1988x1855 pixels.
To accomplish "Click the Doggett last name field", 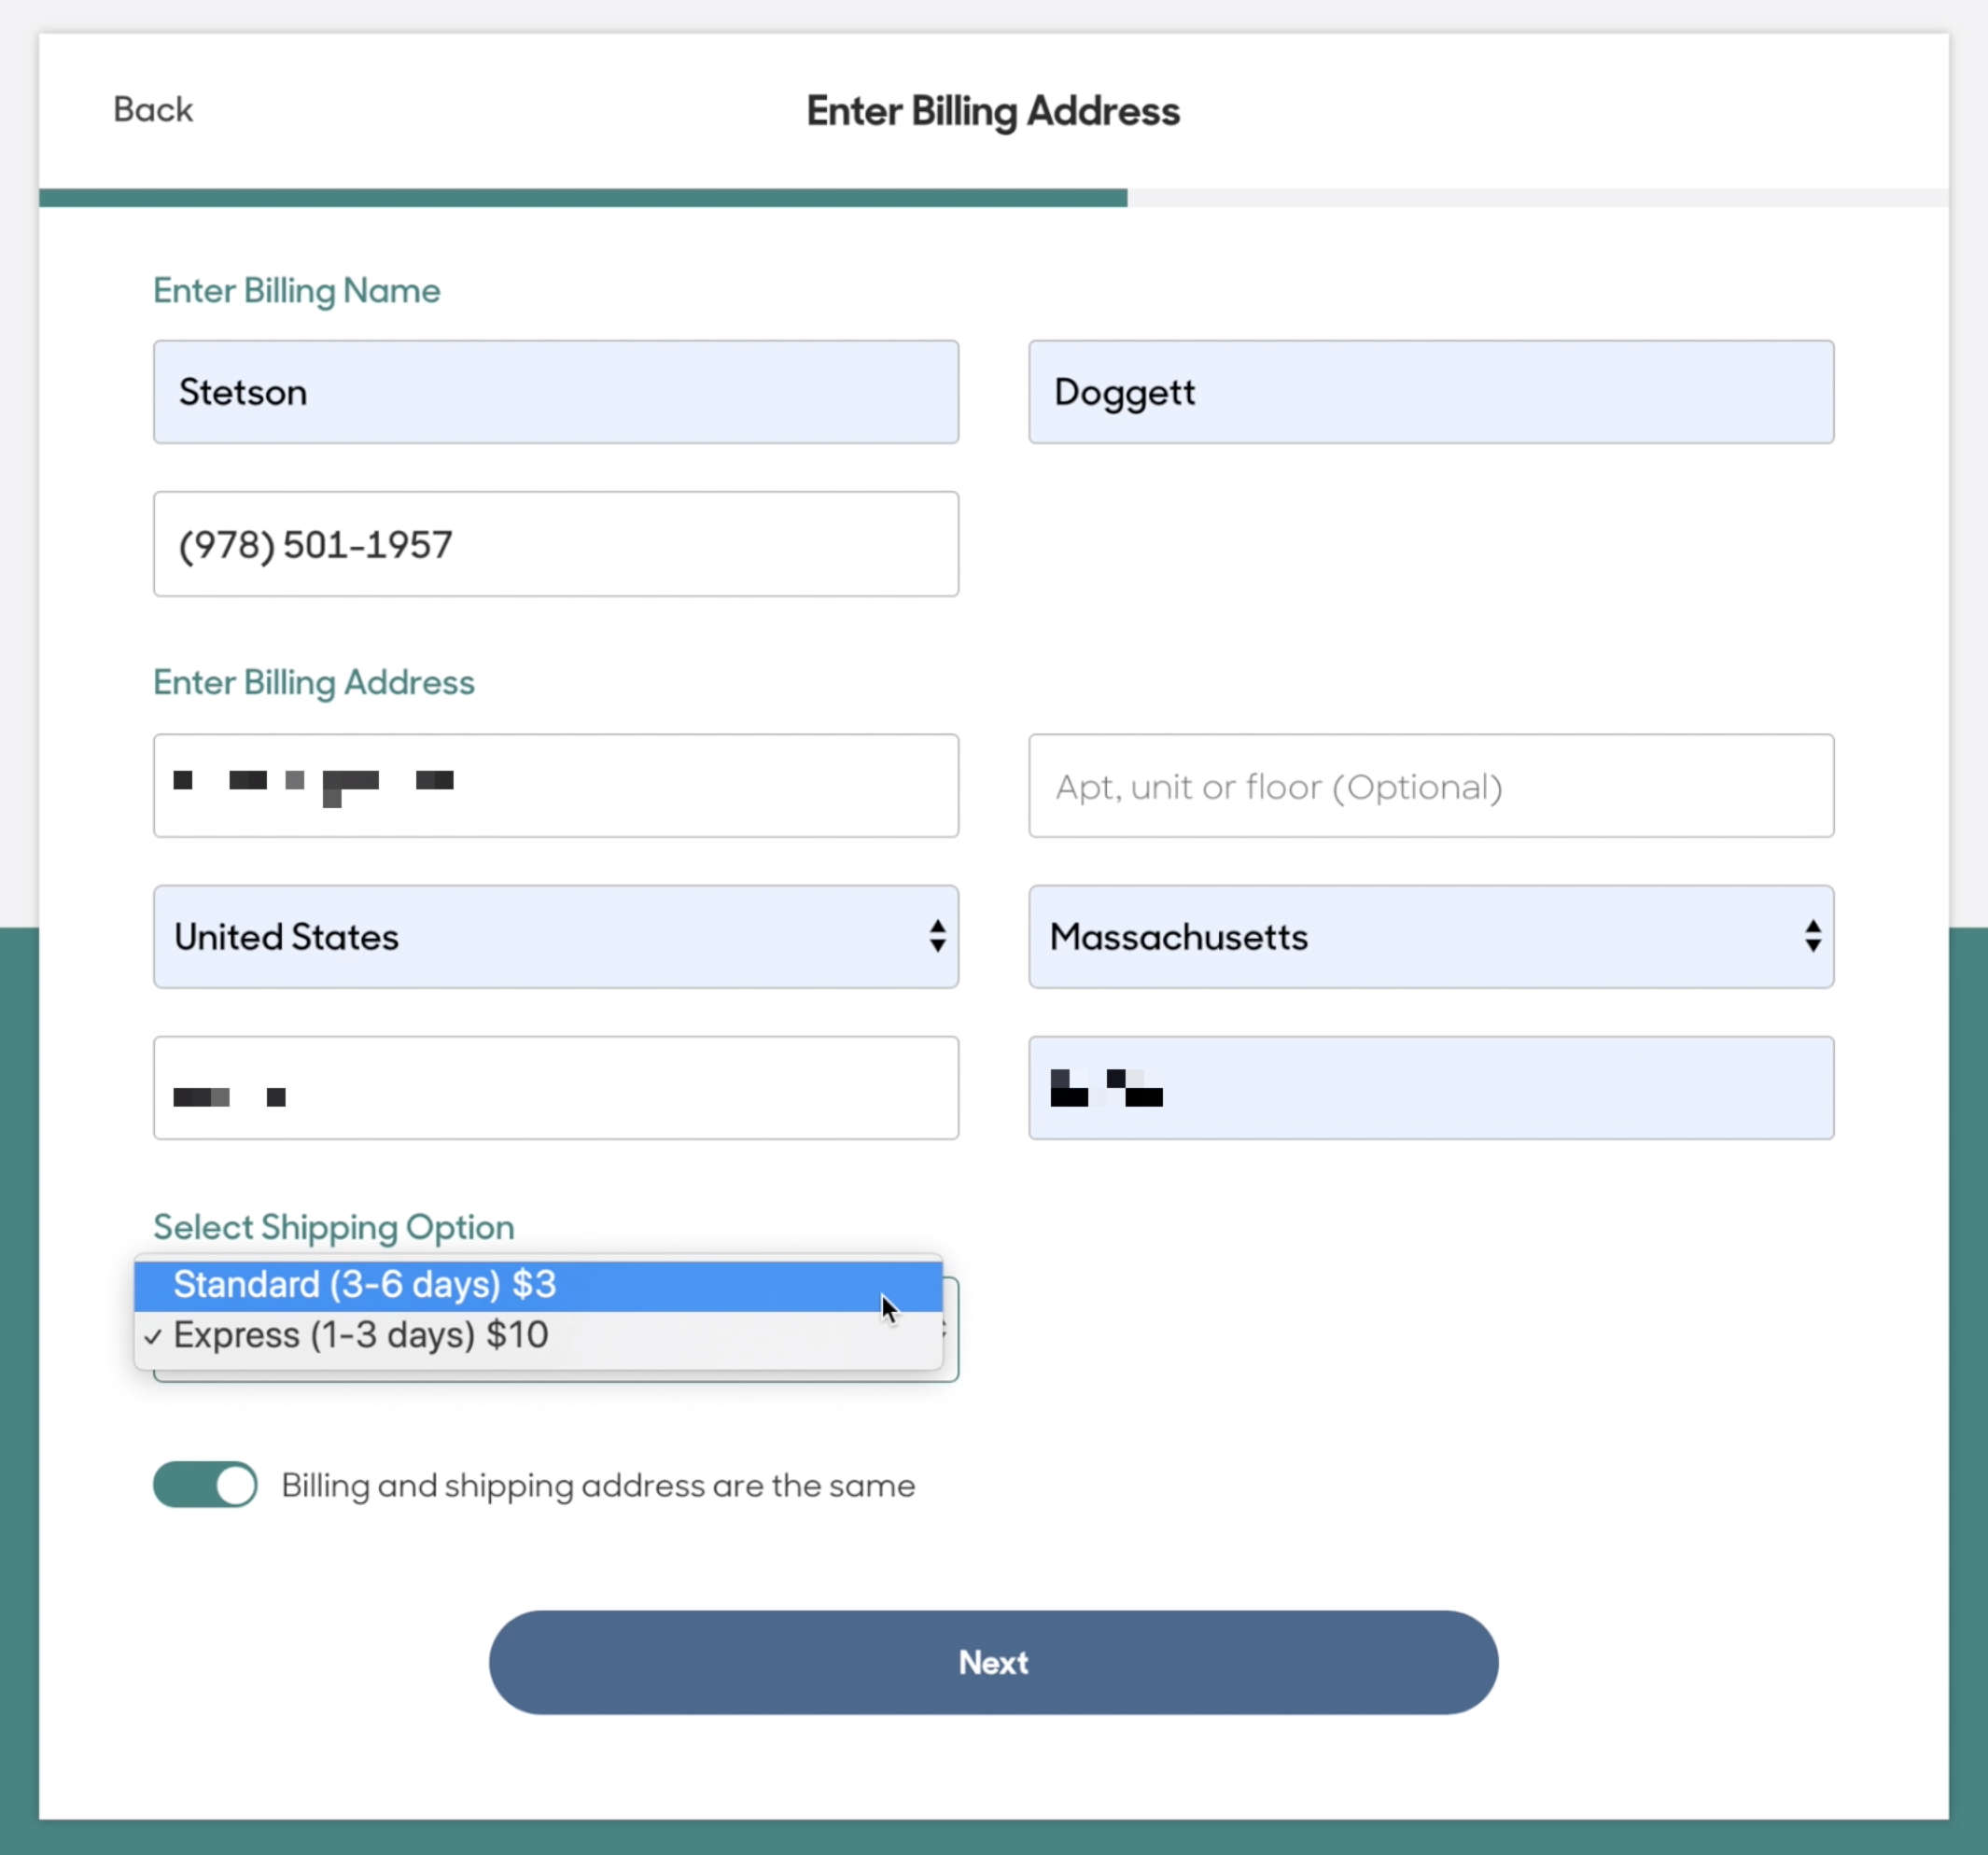I will 1431,392.
